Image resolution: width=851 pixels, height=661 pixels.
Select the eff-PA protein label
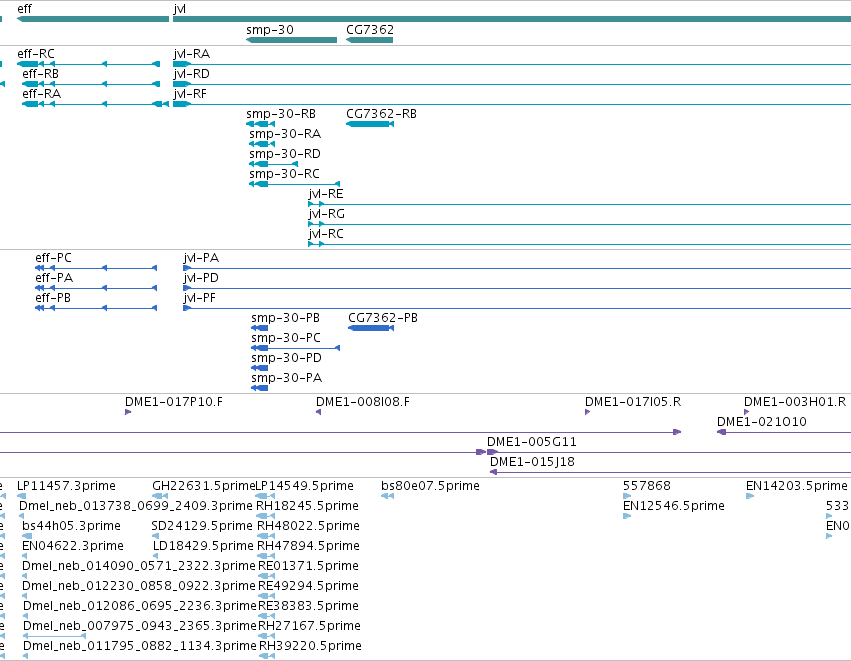[x=54, y=278]
